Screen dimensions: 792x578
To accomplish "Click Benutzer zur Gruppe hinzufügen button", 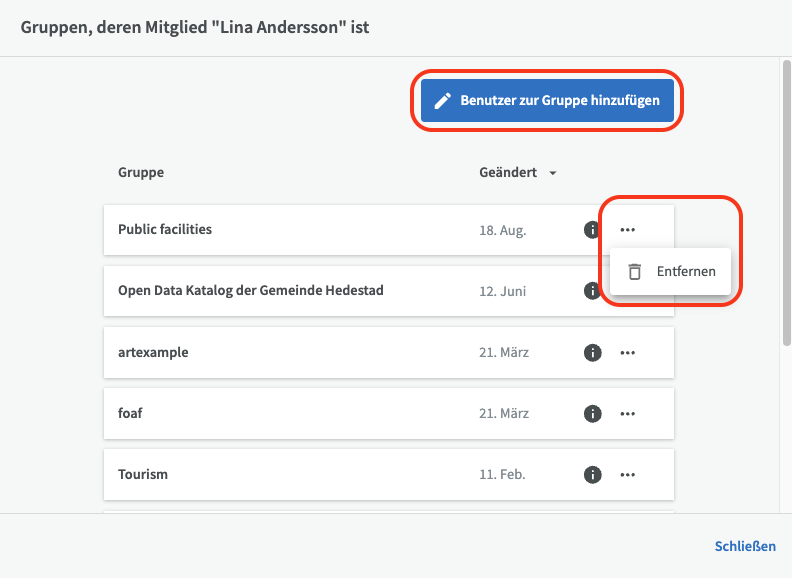I will (x=547, y=101).
